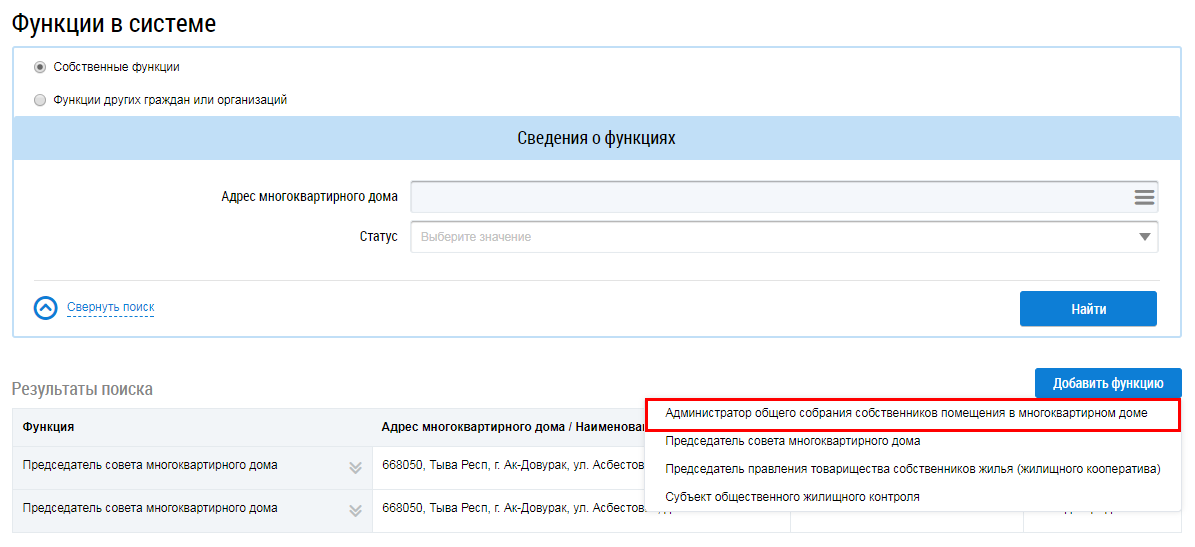The width and height of the screenshot is (1195, 547).
Task: Expand the first row's double-chevron icon
Action: pos(354,466)
